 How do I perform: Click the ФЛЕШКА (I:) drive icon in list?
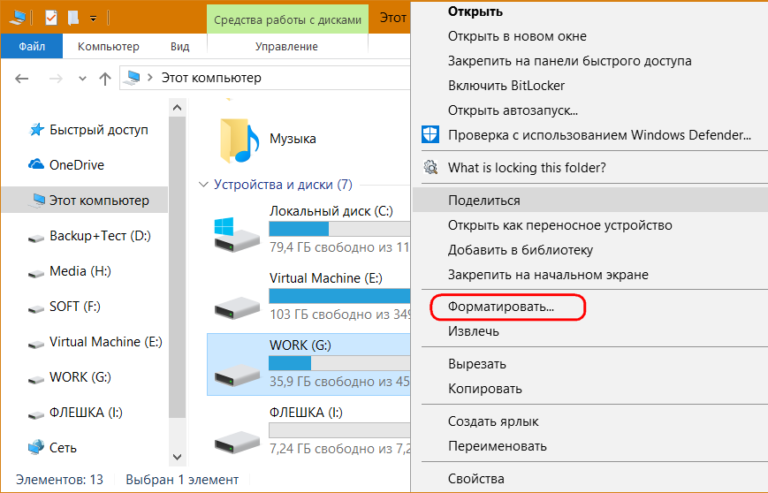click(x=237, y=441)
